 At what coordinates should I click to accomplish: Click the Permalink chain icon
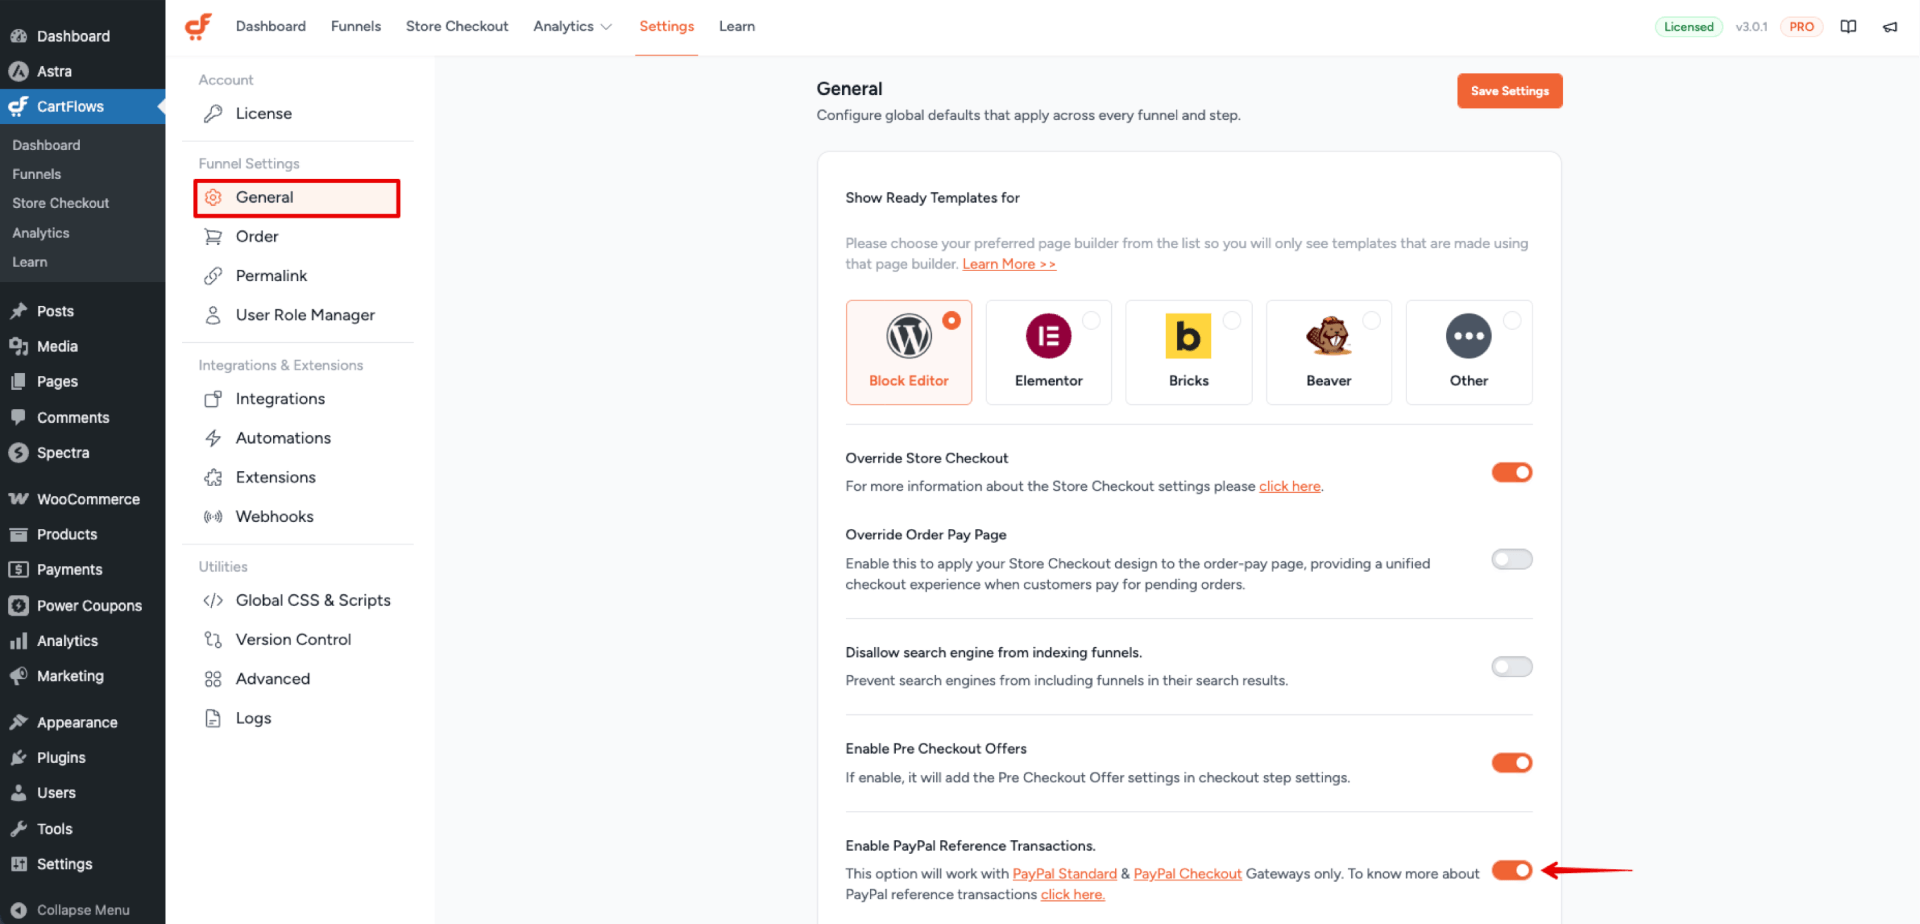[213, 276]
